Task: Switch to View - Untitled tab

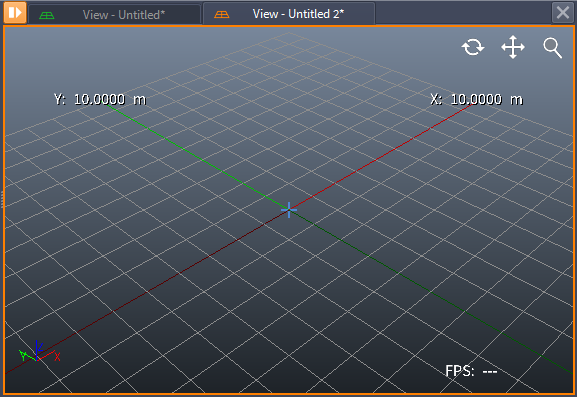Action: pyautogui.click(x=114, y=14)
